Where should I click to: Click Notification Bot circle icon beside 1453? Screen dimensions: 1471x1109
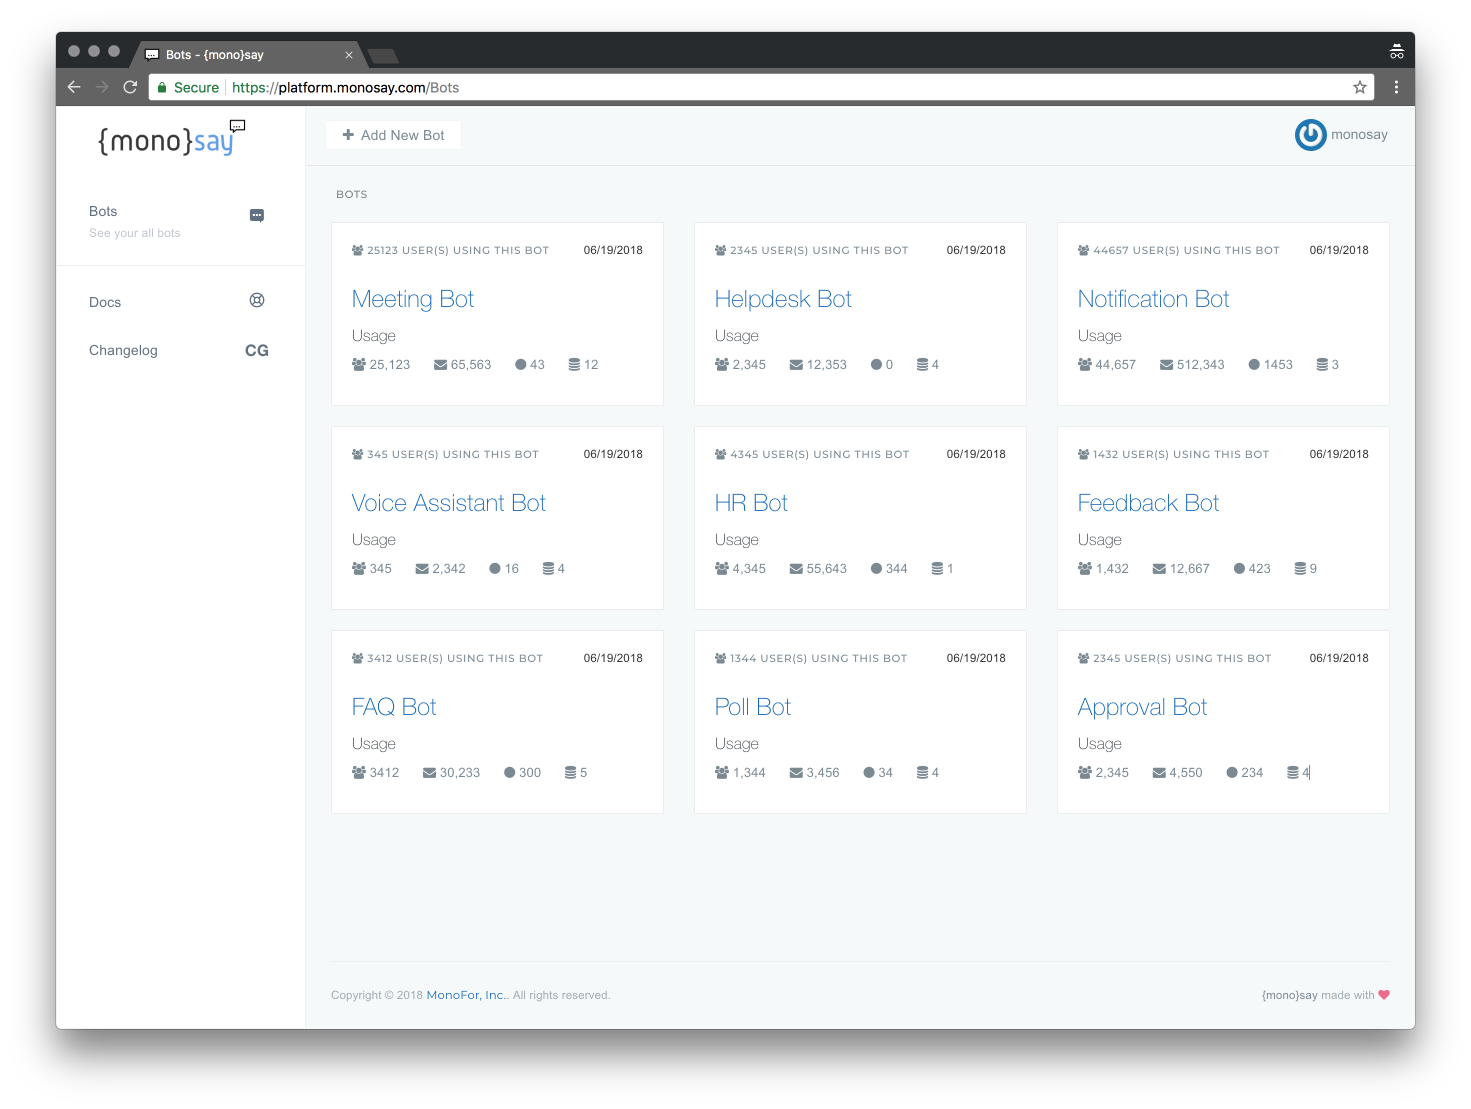click(x=1254, y=365)
